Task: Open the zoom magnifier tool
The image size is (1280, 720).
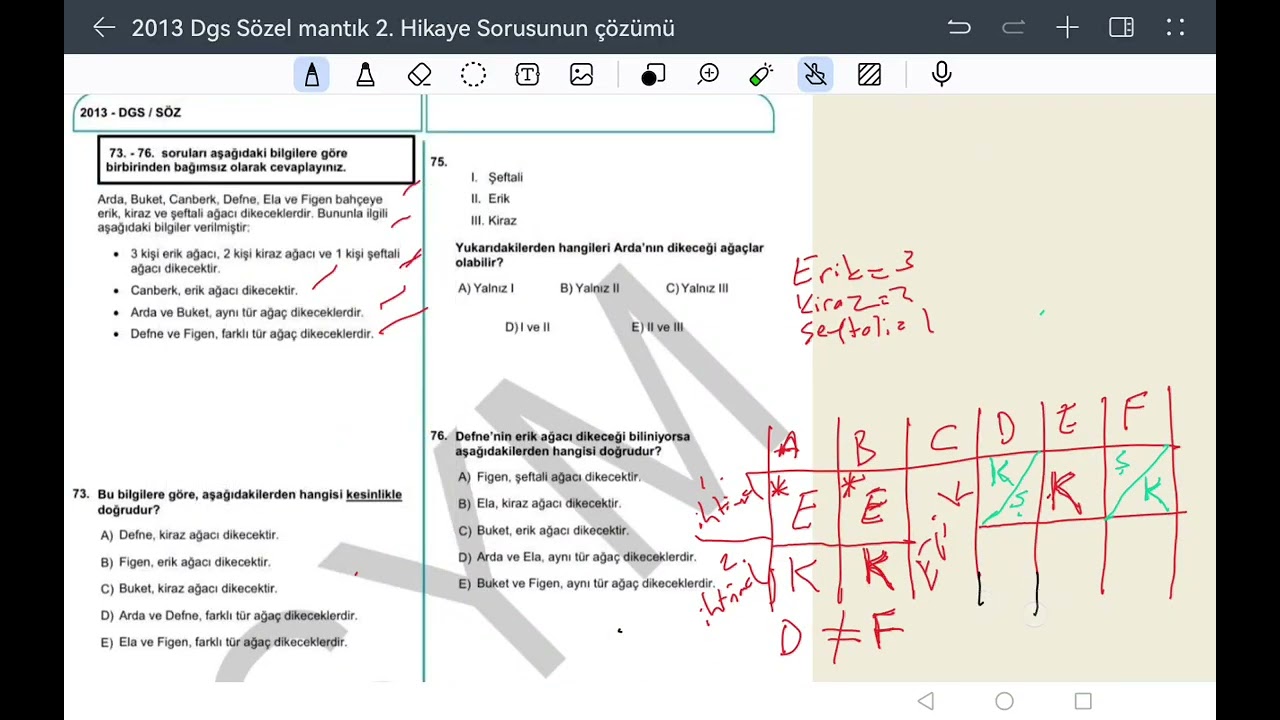Action: point(709,74)
